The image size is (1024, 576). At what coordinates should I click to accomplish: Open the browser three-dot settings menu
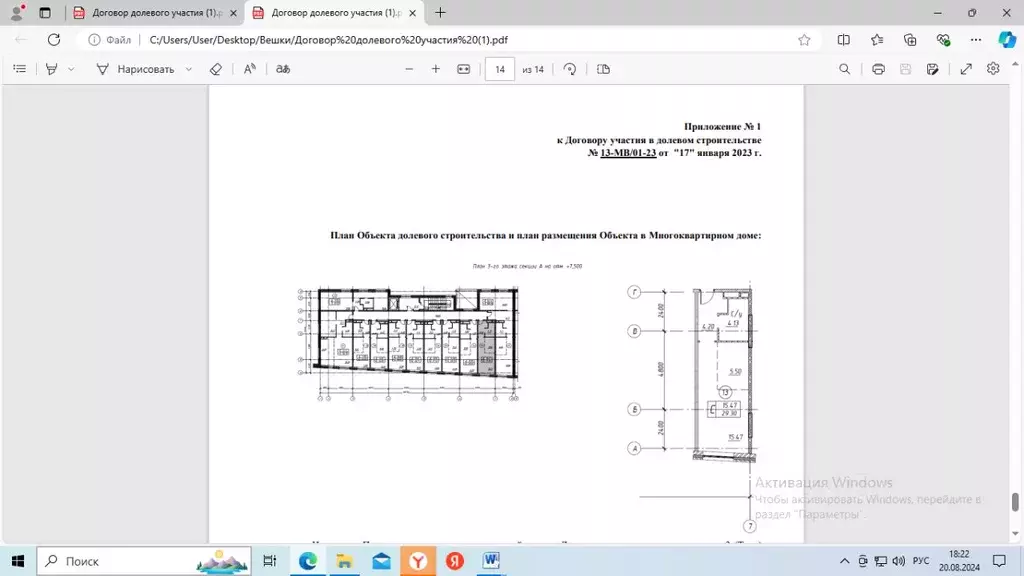click(x=975, y=40)
